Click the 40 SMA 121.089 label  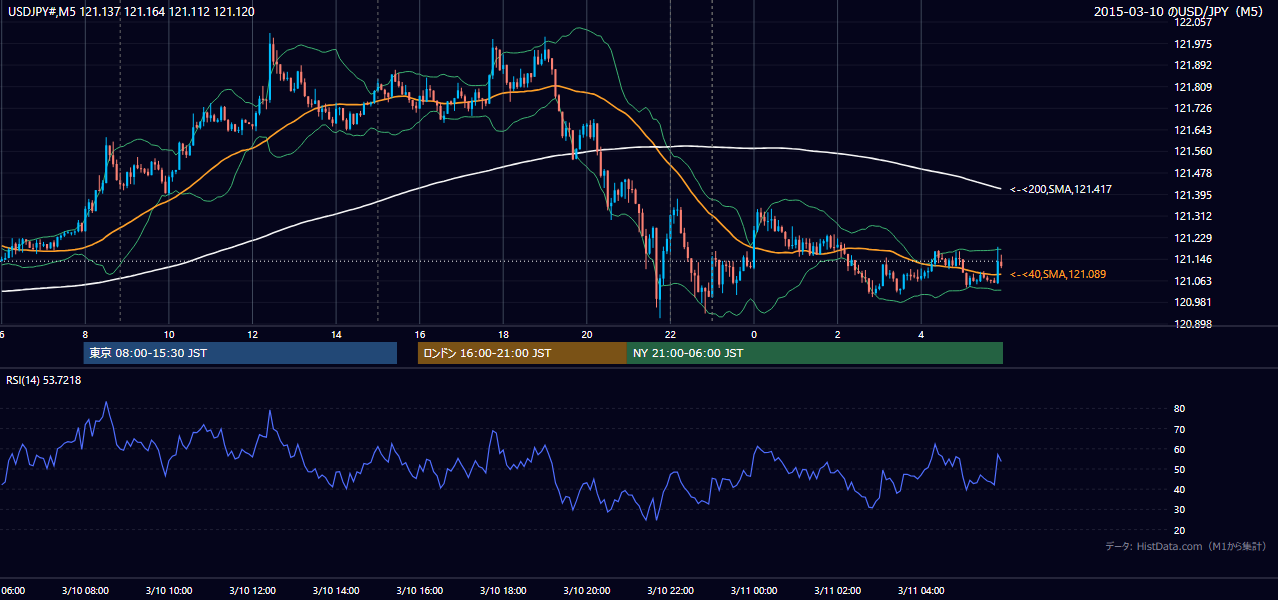pyautogui.click(x=1058, y=274)
